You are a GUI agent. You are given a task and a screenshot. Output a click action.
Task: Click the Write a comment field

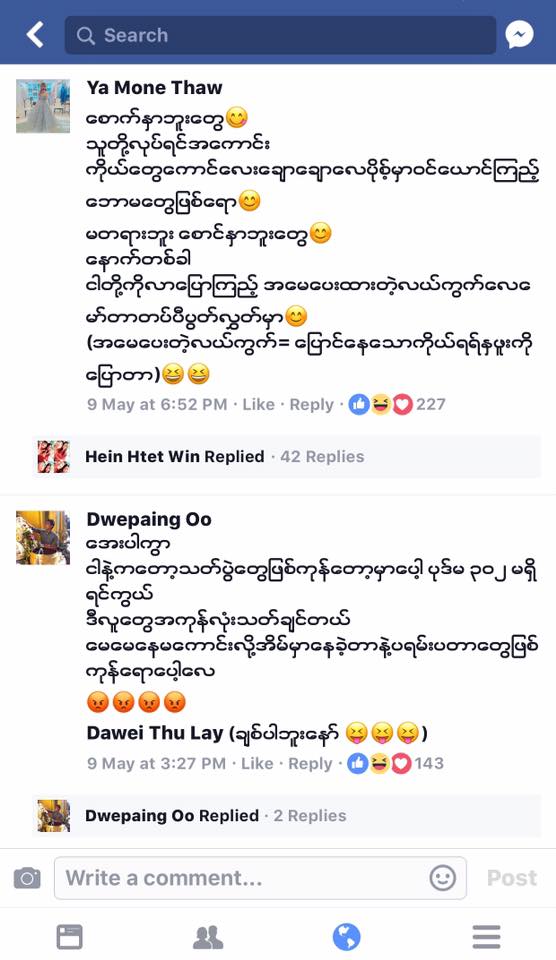pyautogui.click(x=260, y=878)
